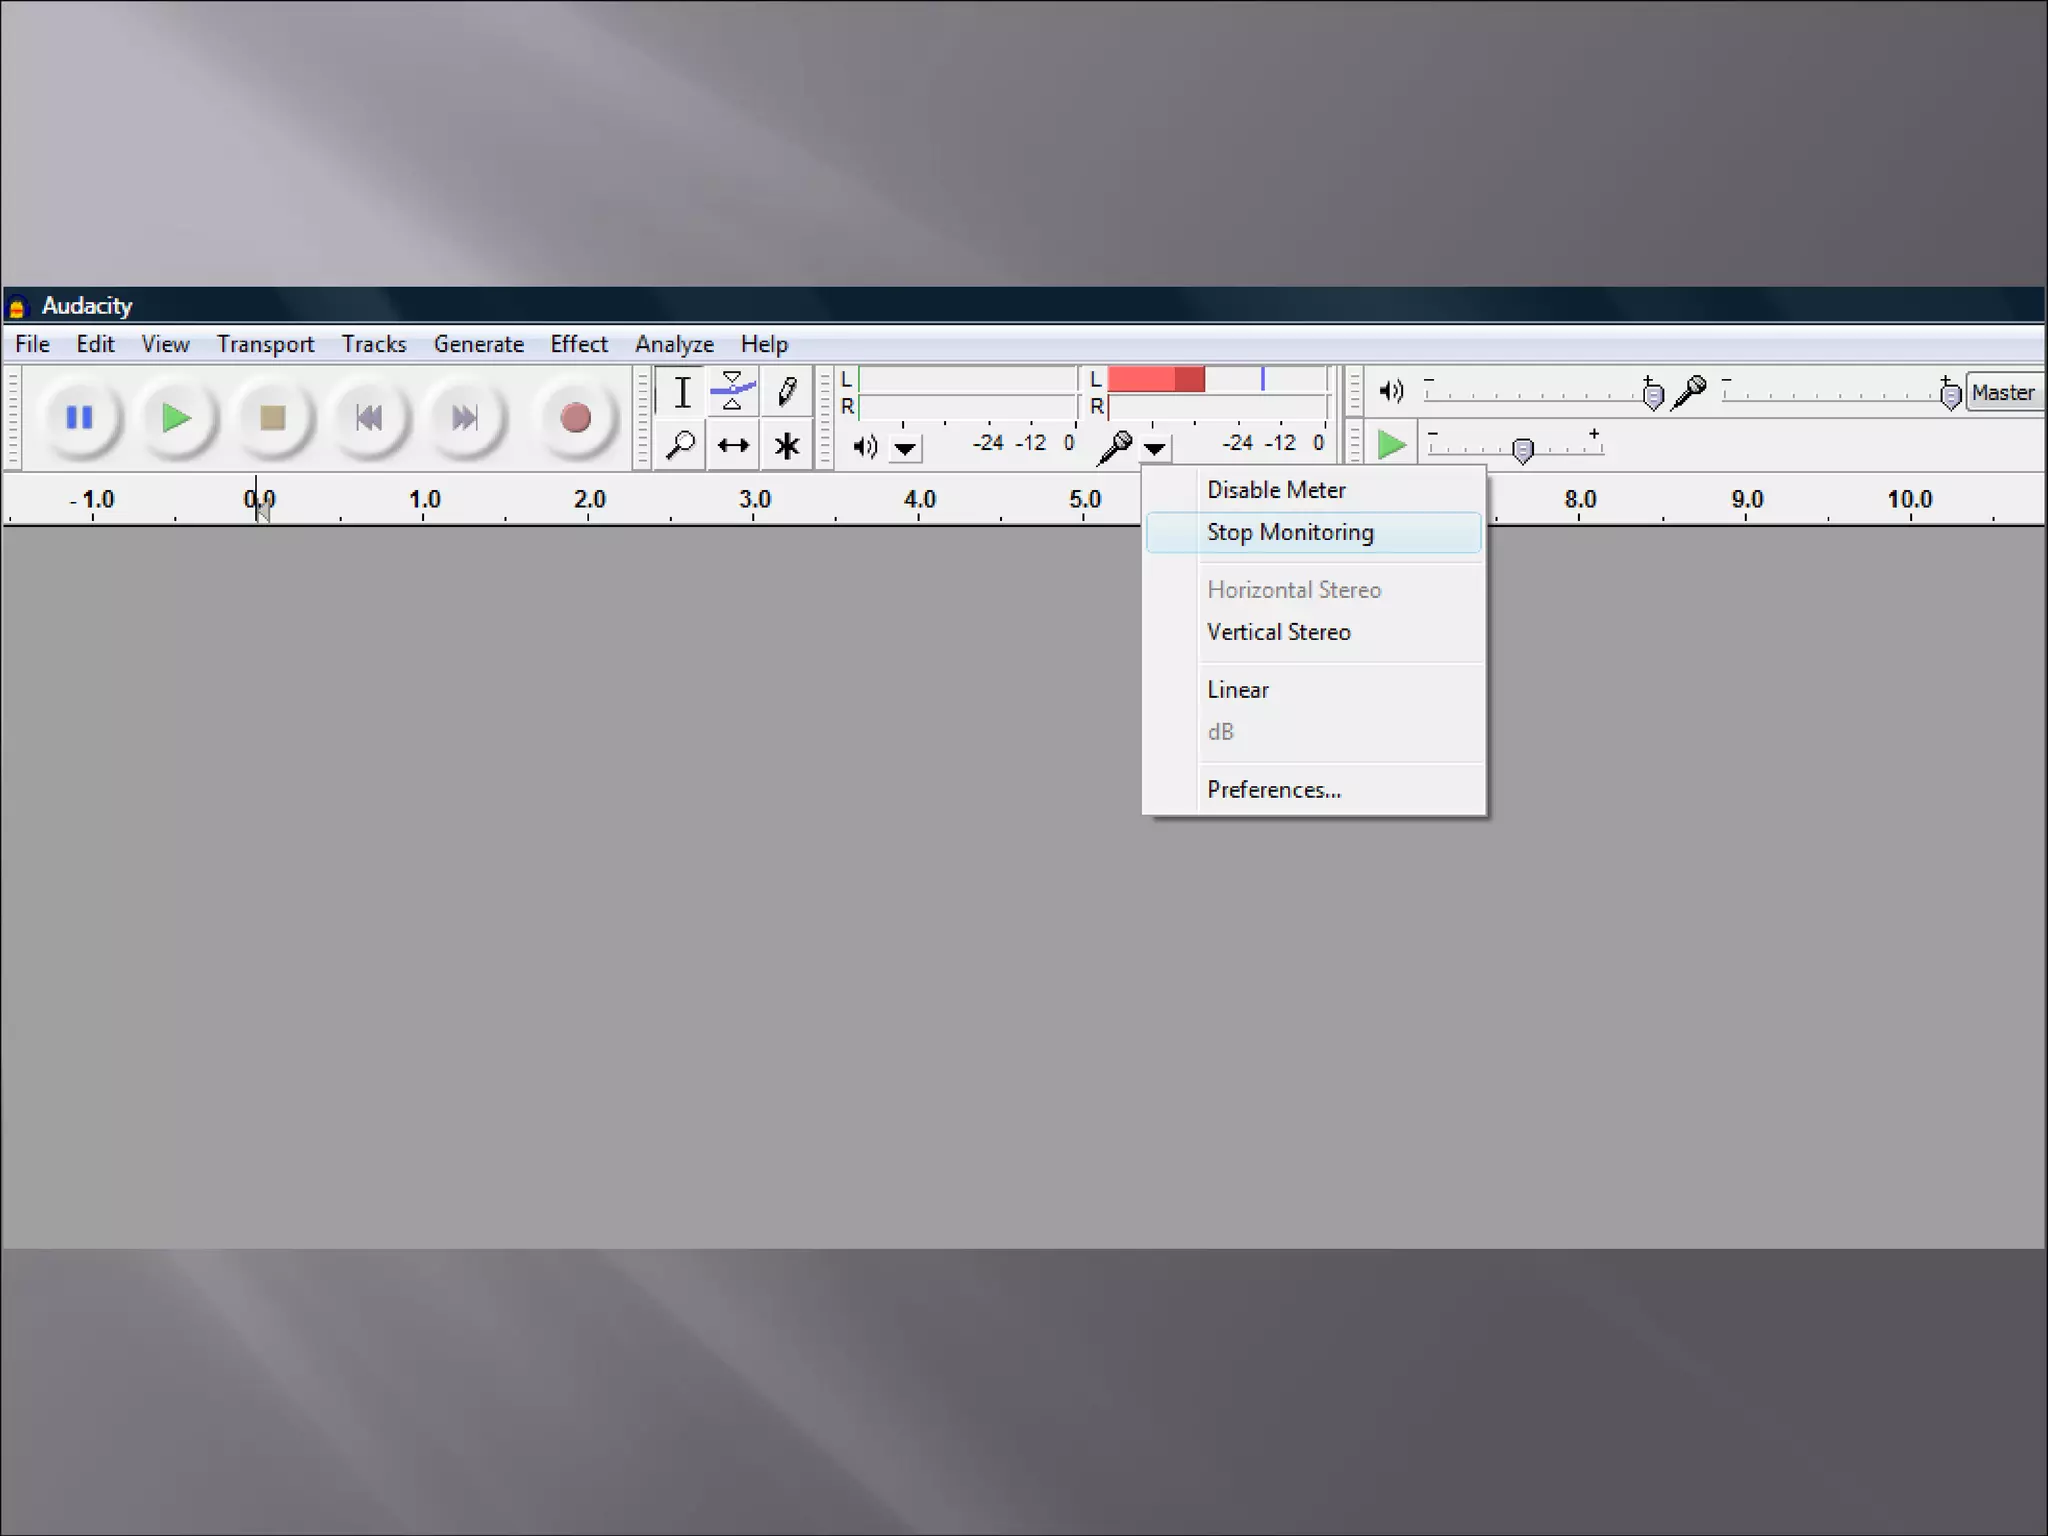Activate the Zoom magnifier tool
Image resolution: width=2048 pixels, height=1536 pixels.
click(x=681, y=445)
